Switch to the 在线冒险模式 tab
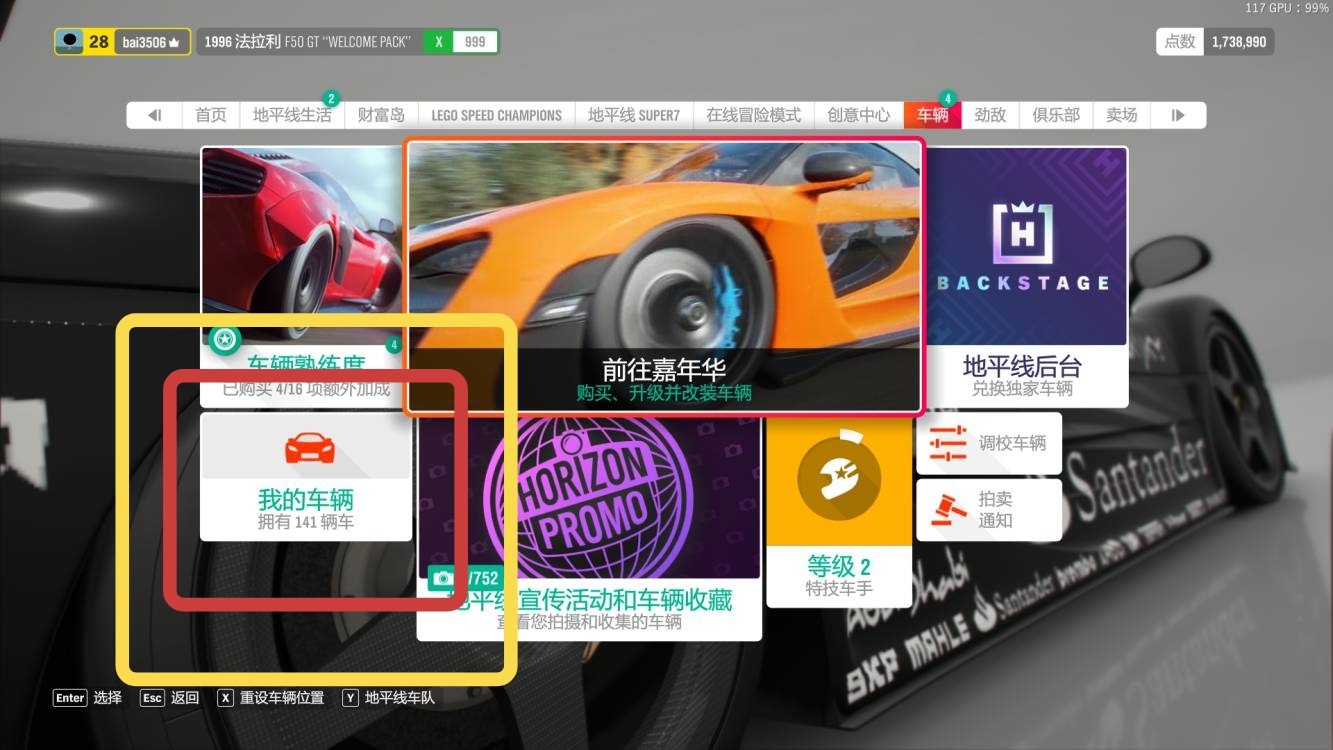Image resolution: width=1333 pixels, height=750 pixels. pos(754,115)
